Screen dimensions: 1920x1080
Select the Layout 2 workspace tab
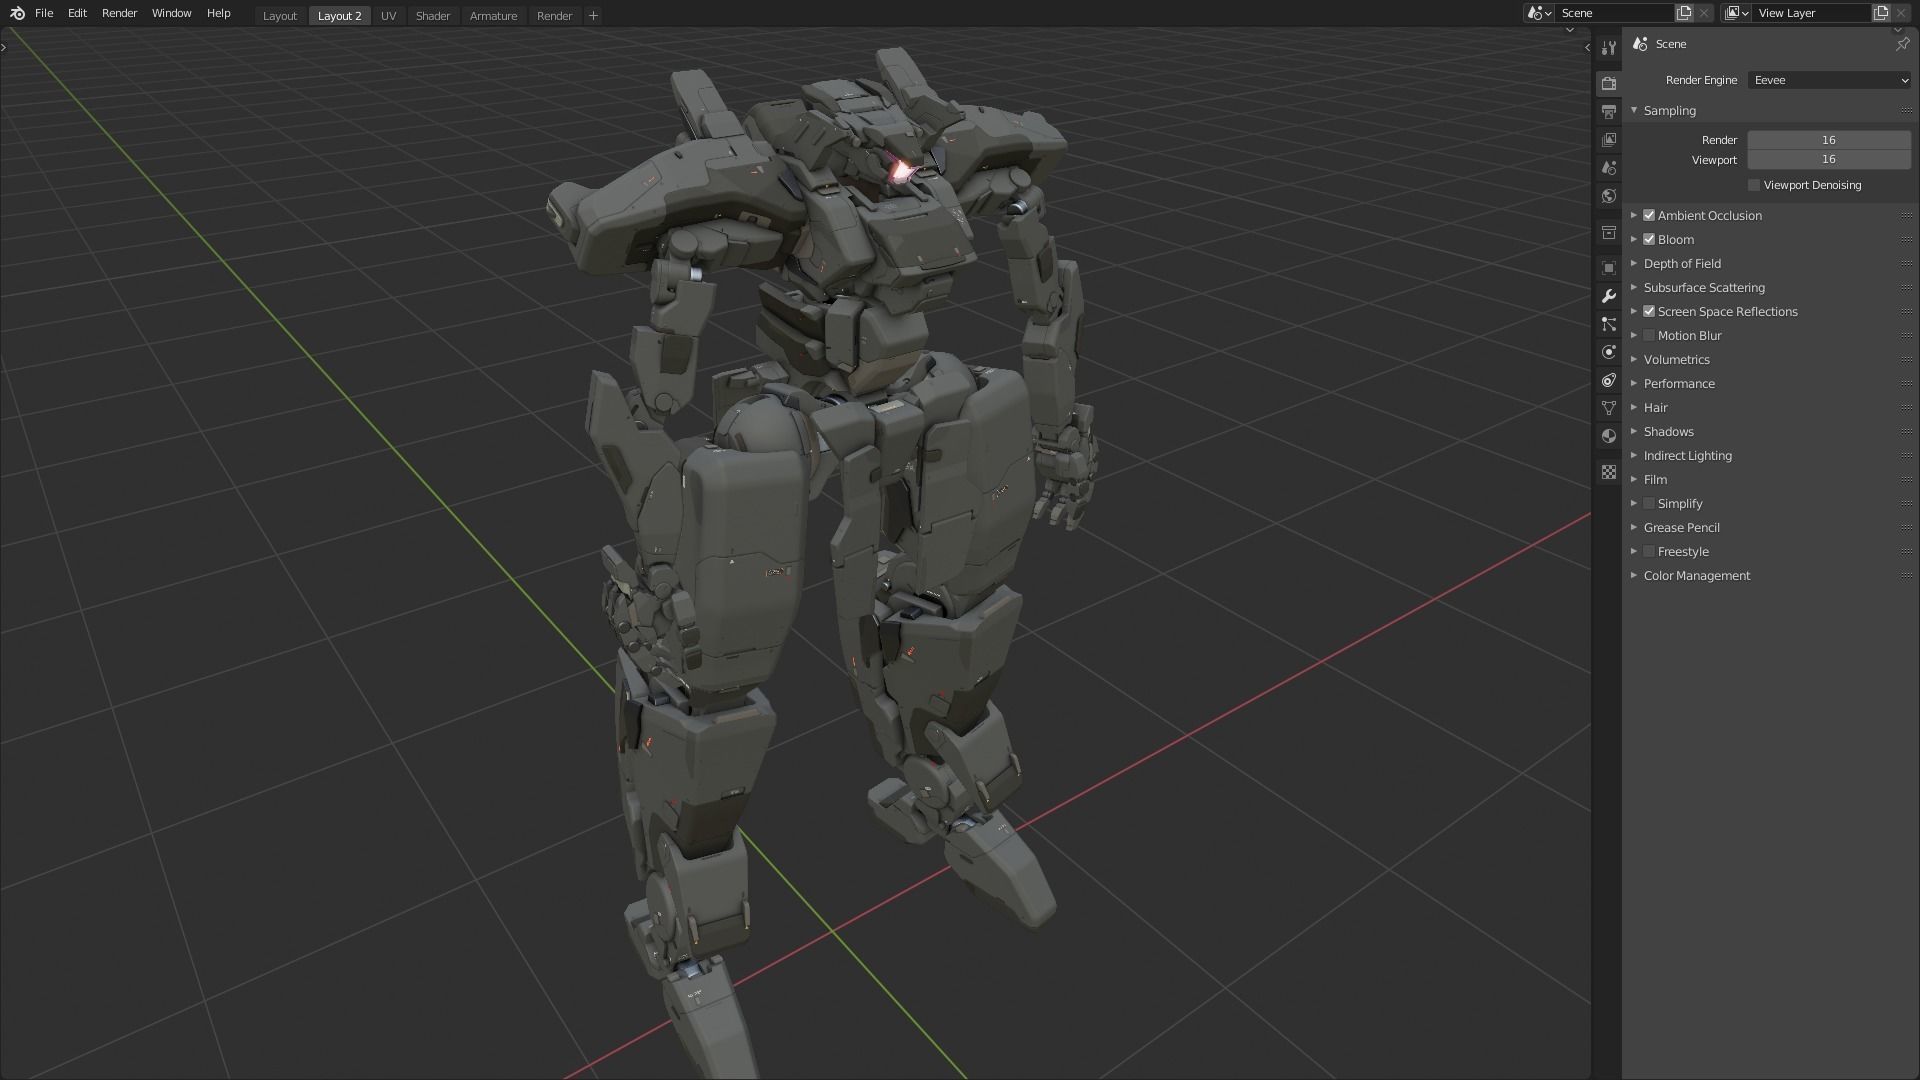pyautogui.click(x=340, y=16)
